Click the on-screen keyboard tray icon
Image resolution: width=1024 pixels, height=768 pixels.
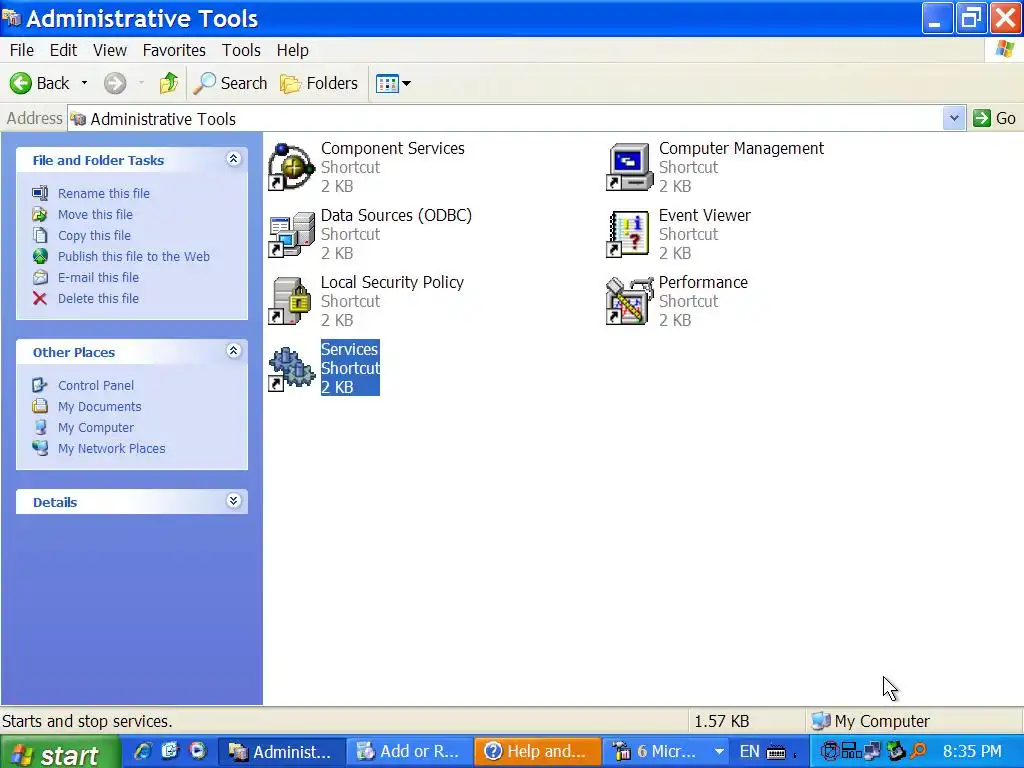(x=776, y=753)
